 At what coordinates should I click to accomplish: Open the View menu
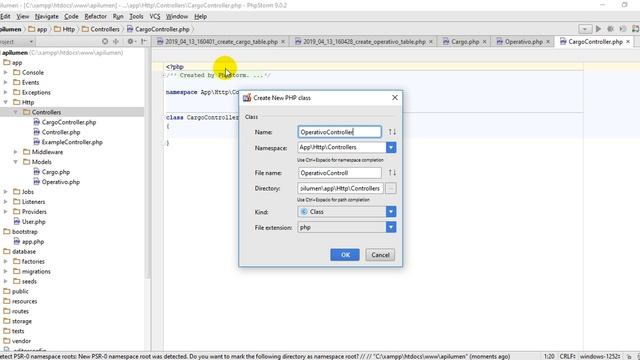coord(22,16)
